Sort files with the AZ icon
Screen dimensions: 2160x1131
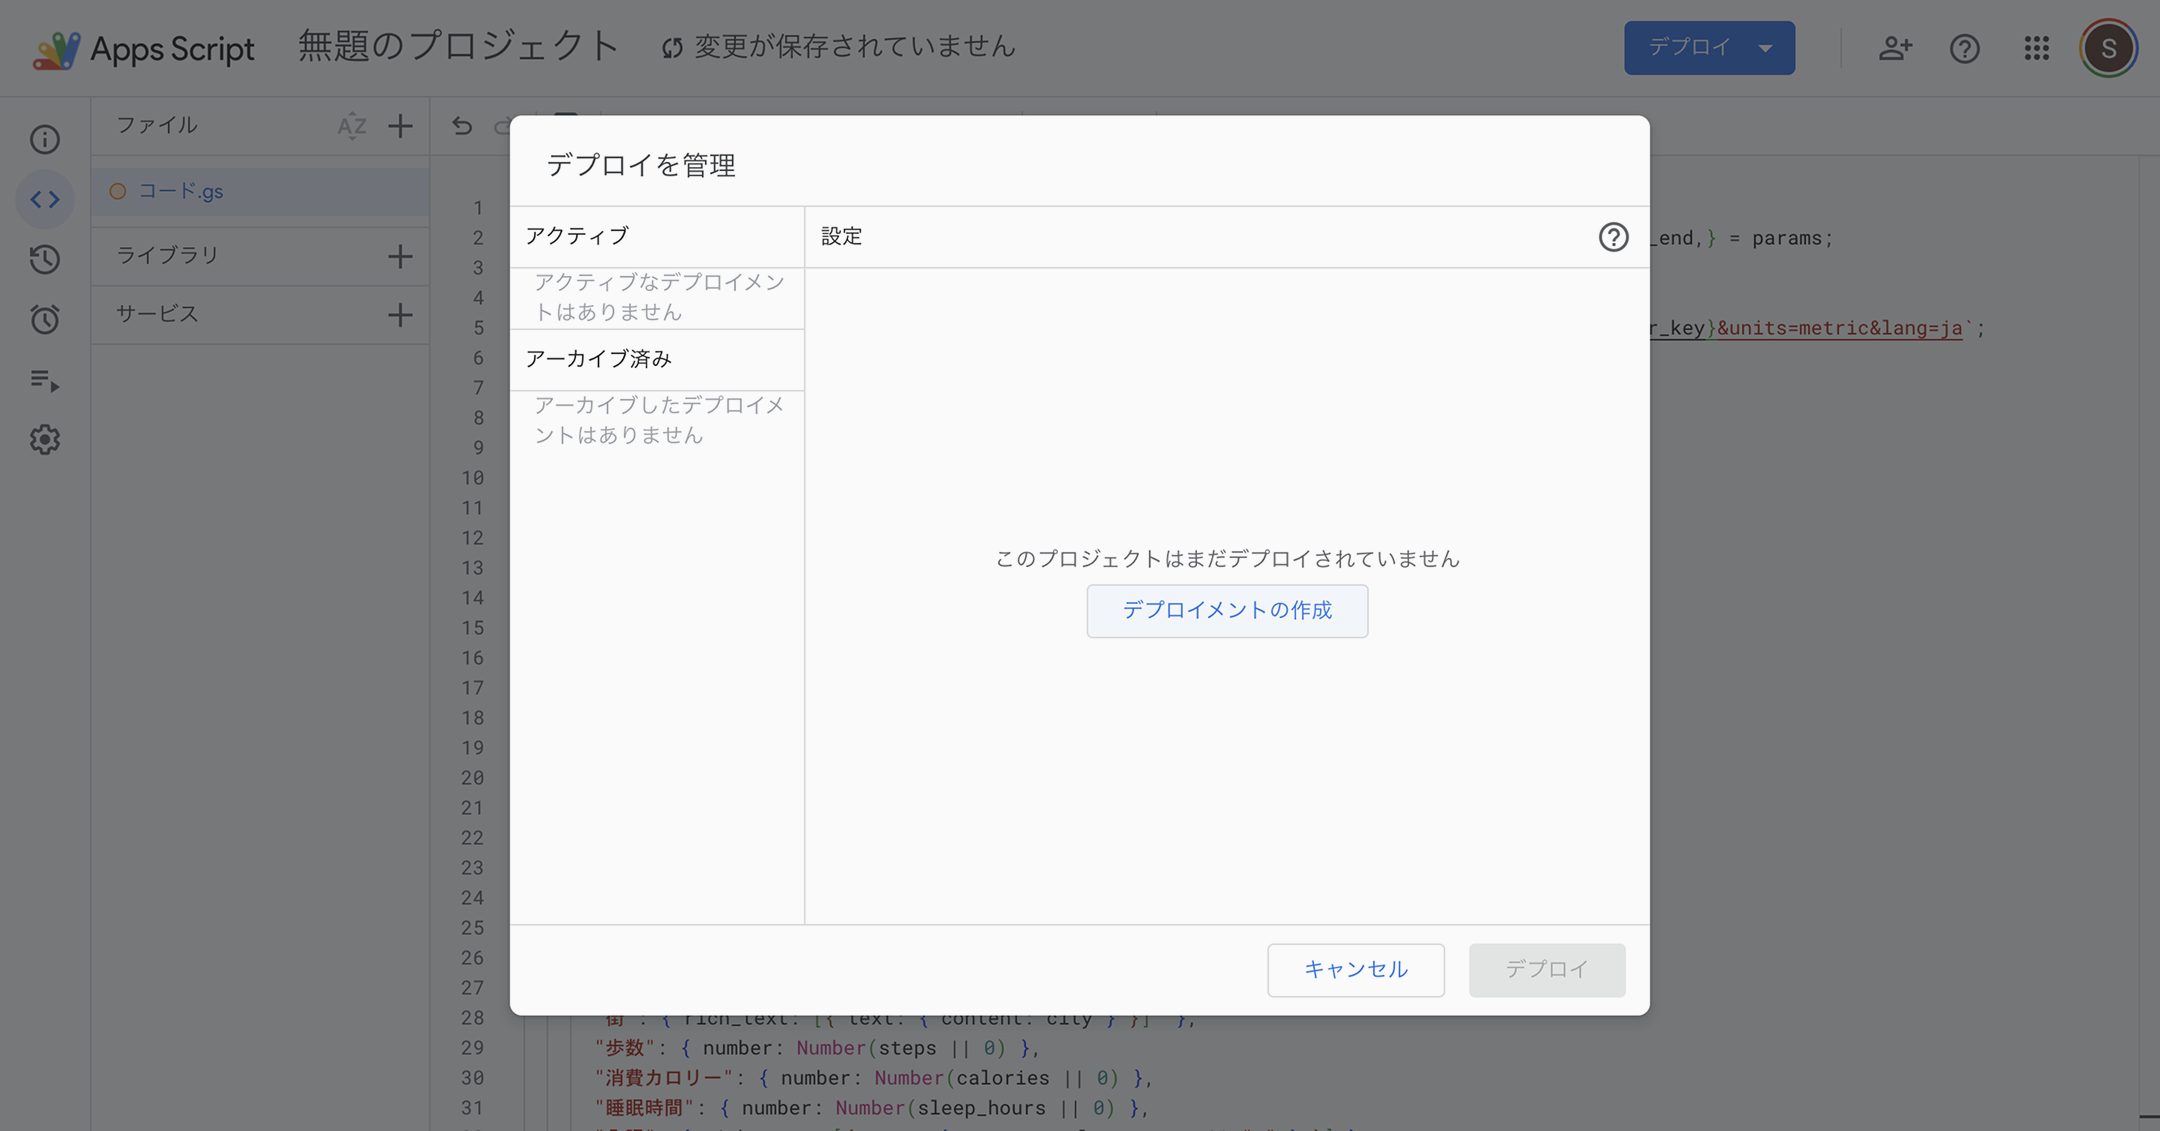351,126
